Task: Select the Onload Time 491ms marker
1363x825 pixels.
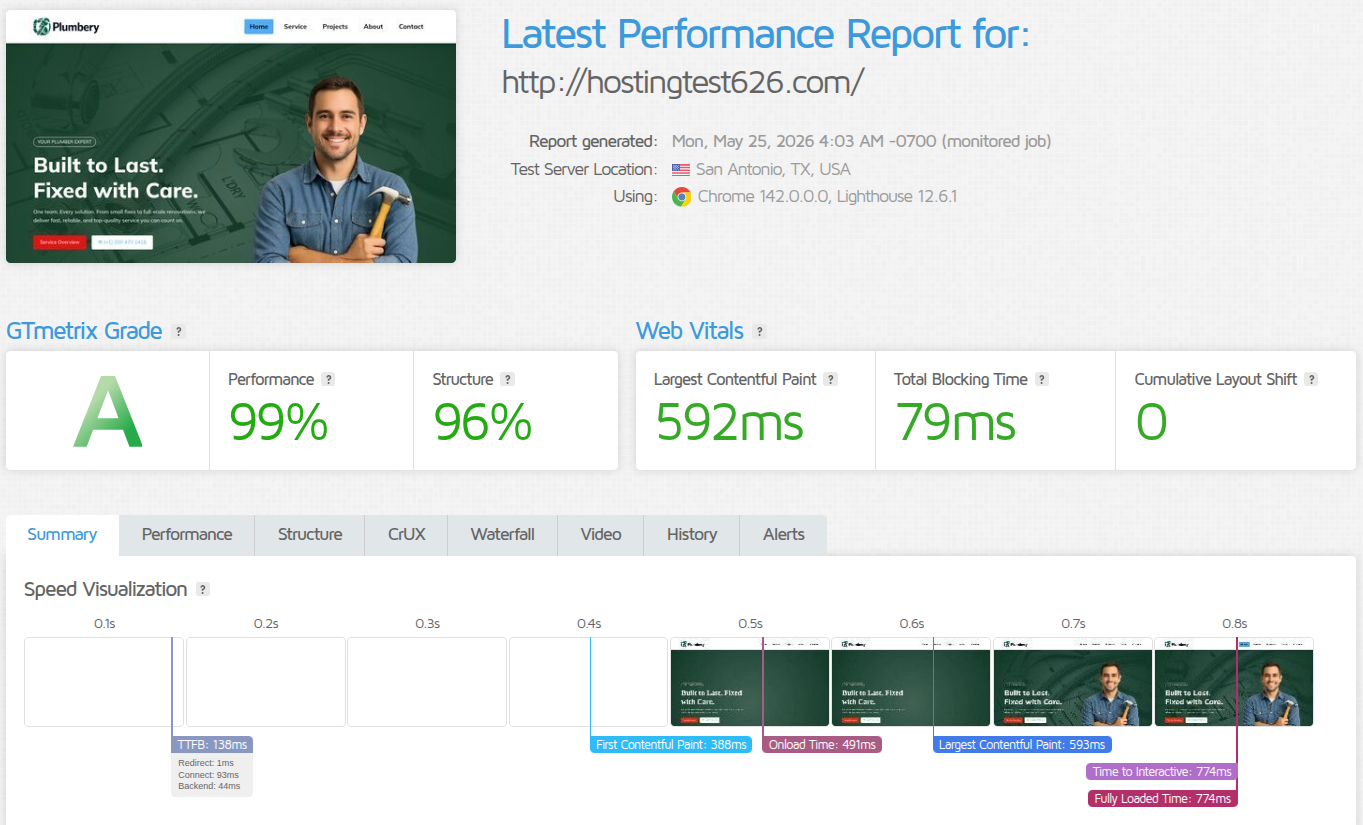Action: (822, 745)
